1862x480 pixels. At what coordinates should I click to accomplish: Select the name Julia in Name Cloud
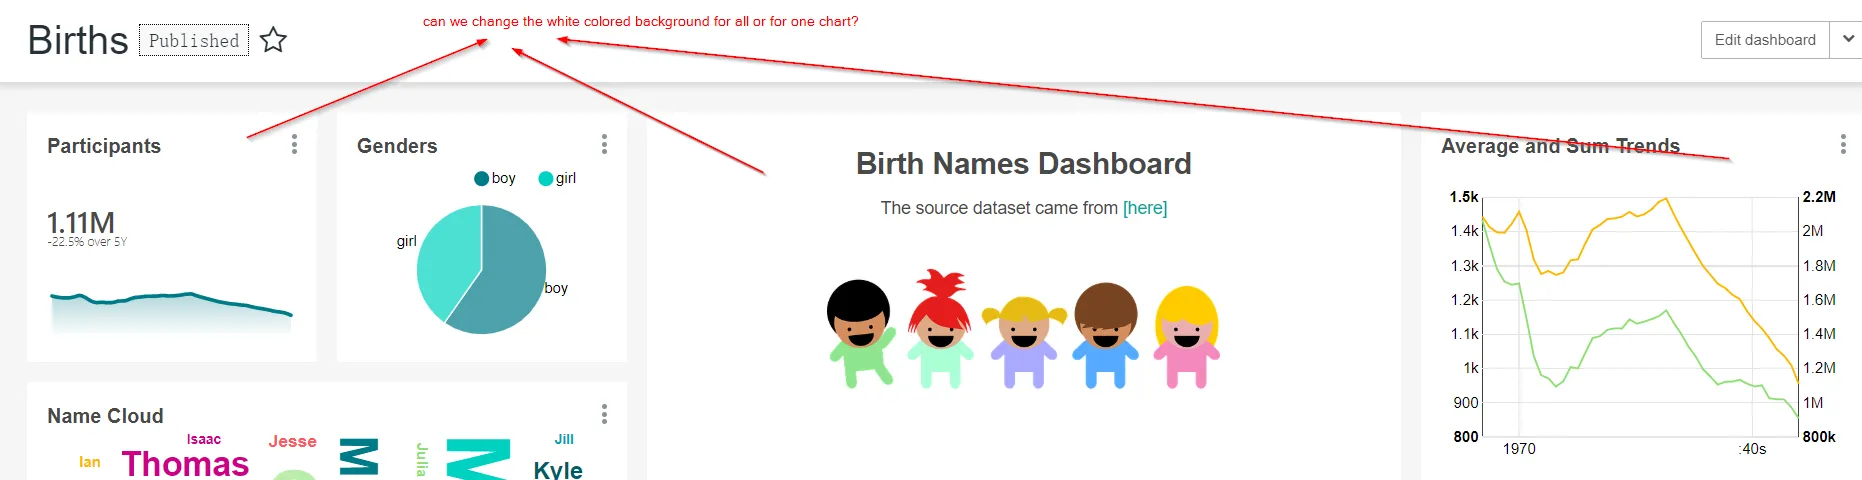pyautogui.click(x=421, y=459)
